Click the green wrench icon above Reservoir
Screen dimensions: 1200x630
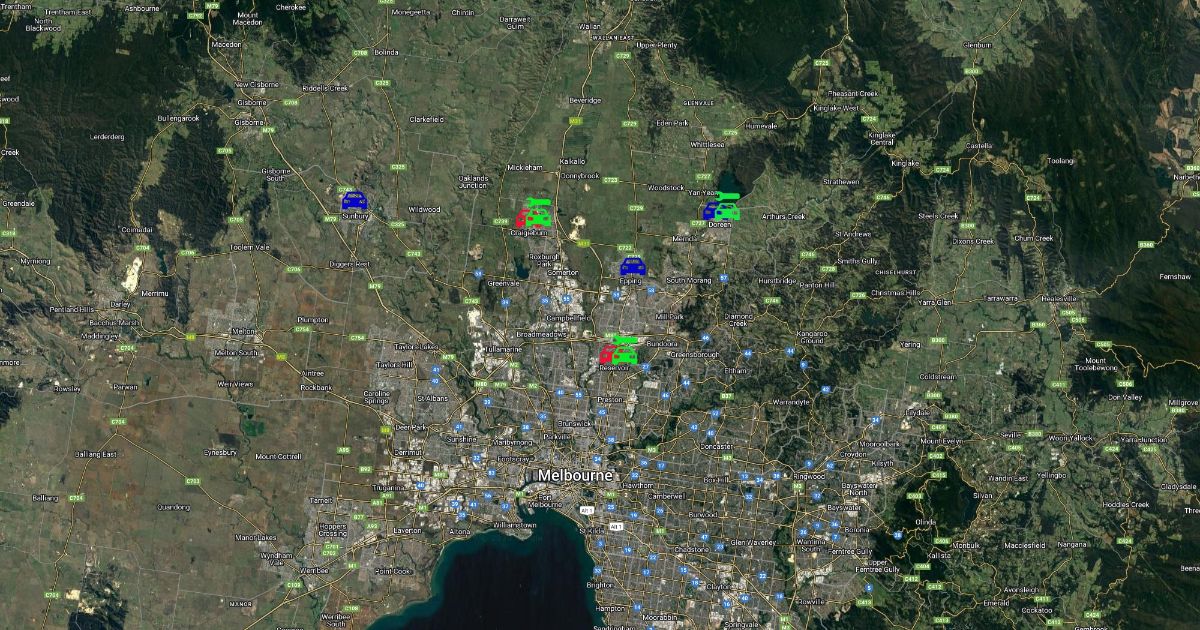626,340
